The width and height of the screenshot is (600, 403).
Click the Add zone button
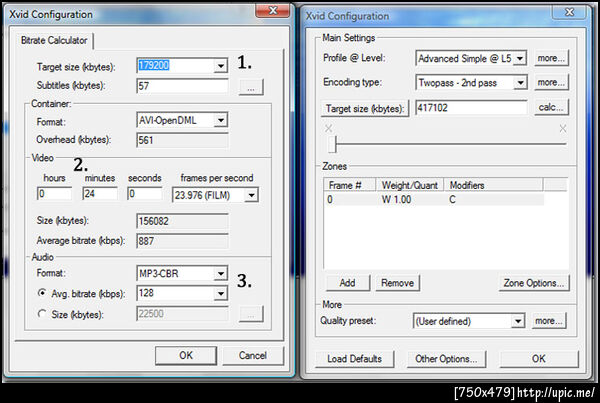click(x=348, y=283)
